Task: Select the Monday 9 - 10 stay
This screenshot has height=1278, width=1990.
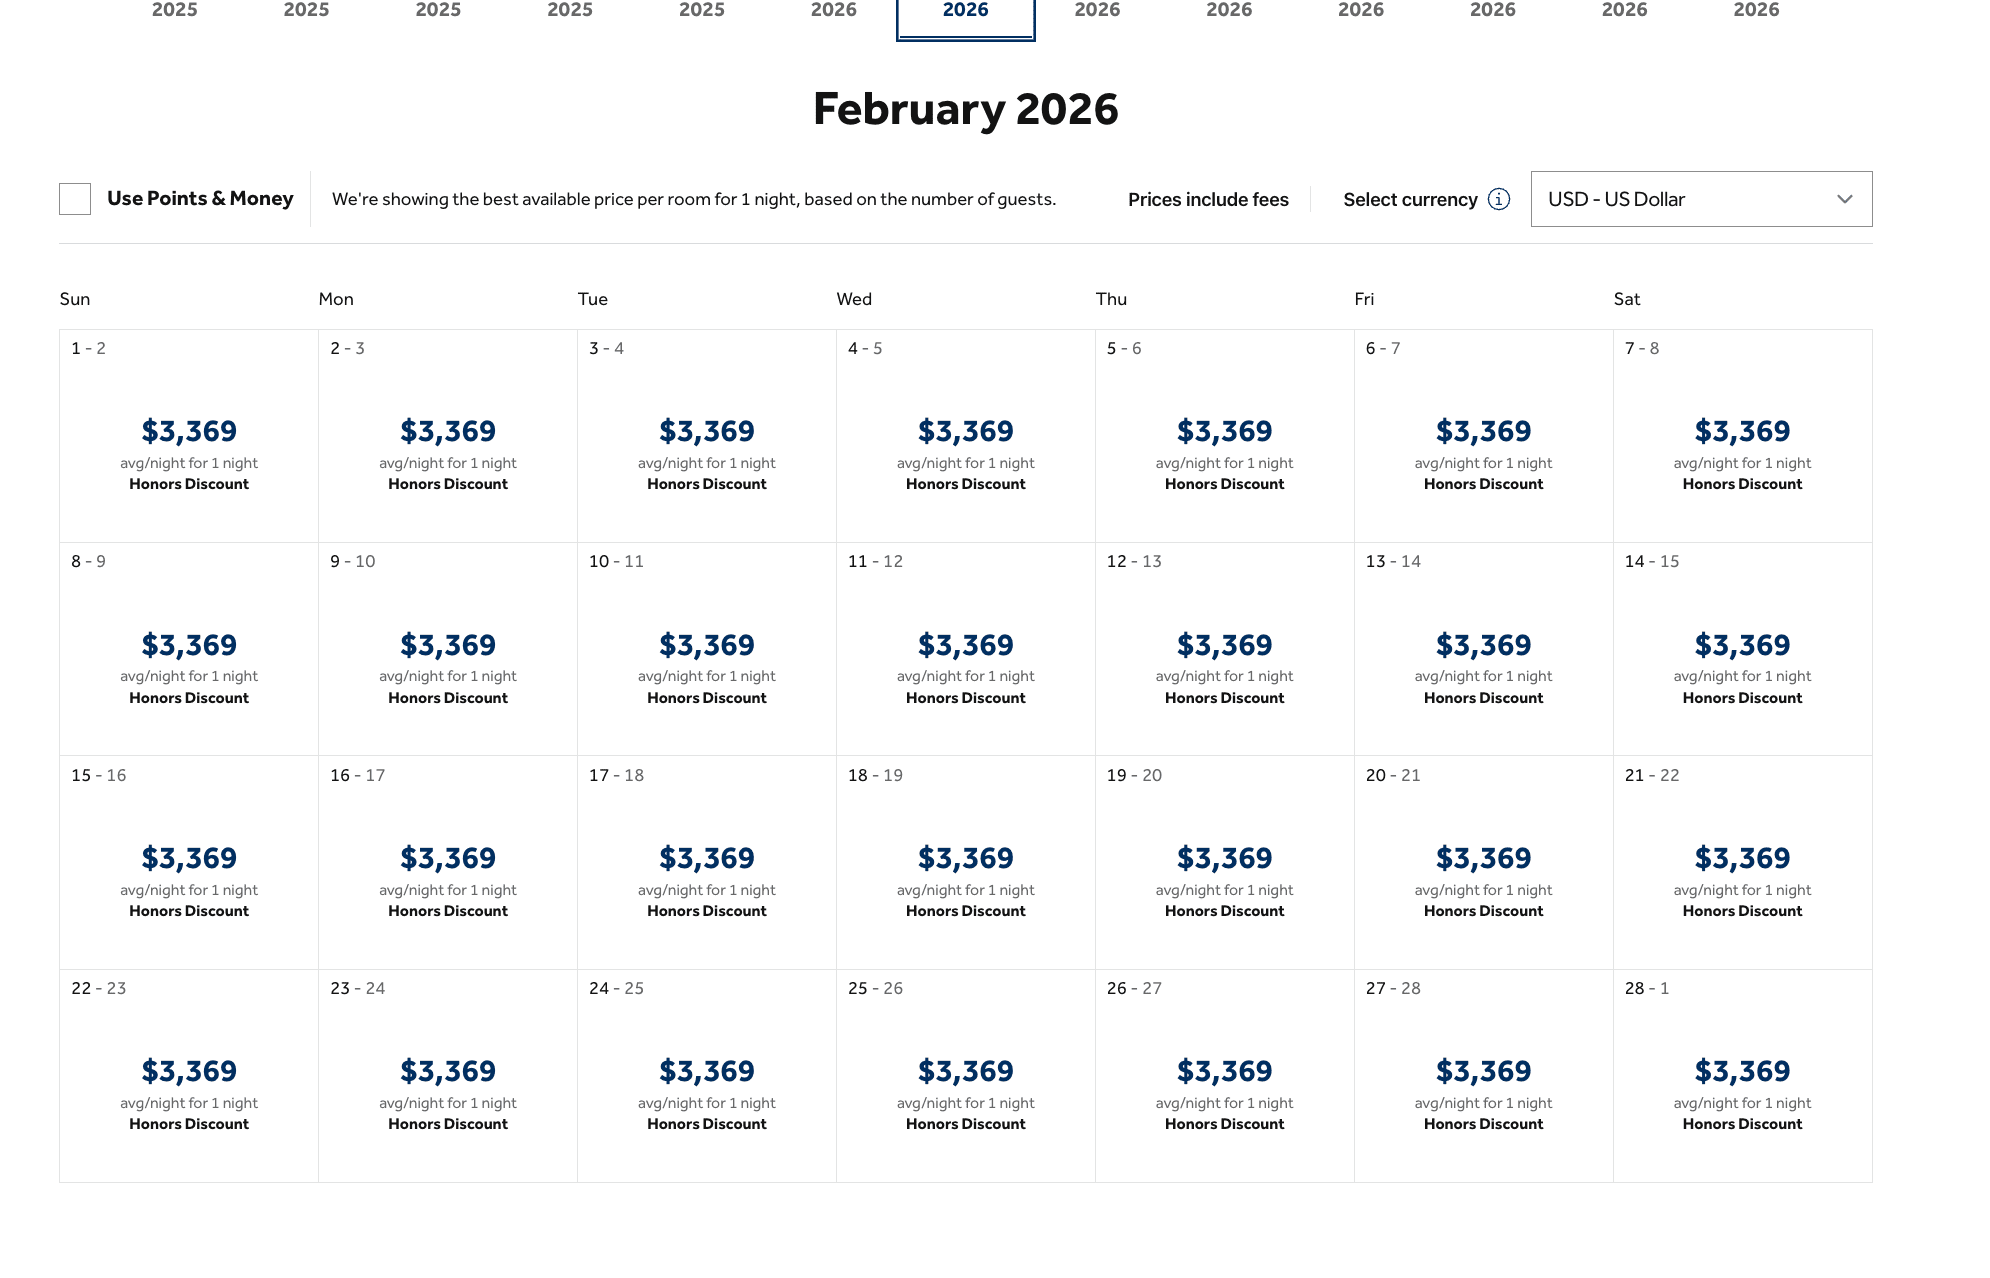Action: (448, 649)
